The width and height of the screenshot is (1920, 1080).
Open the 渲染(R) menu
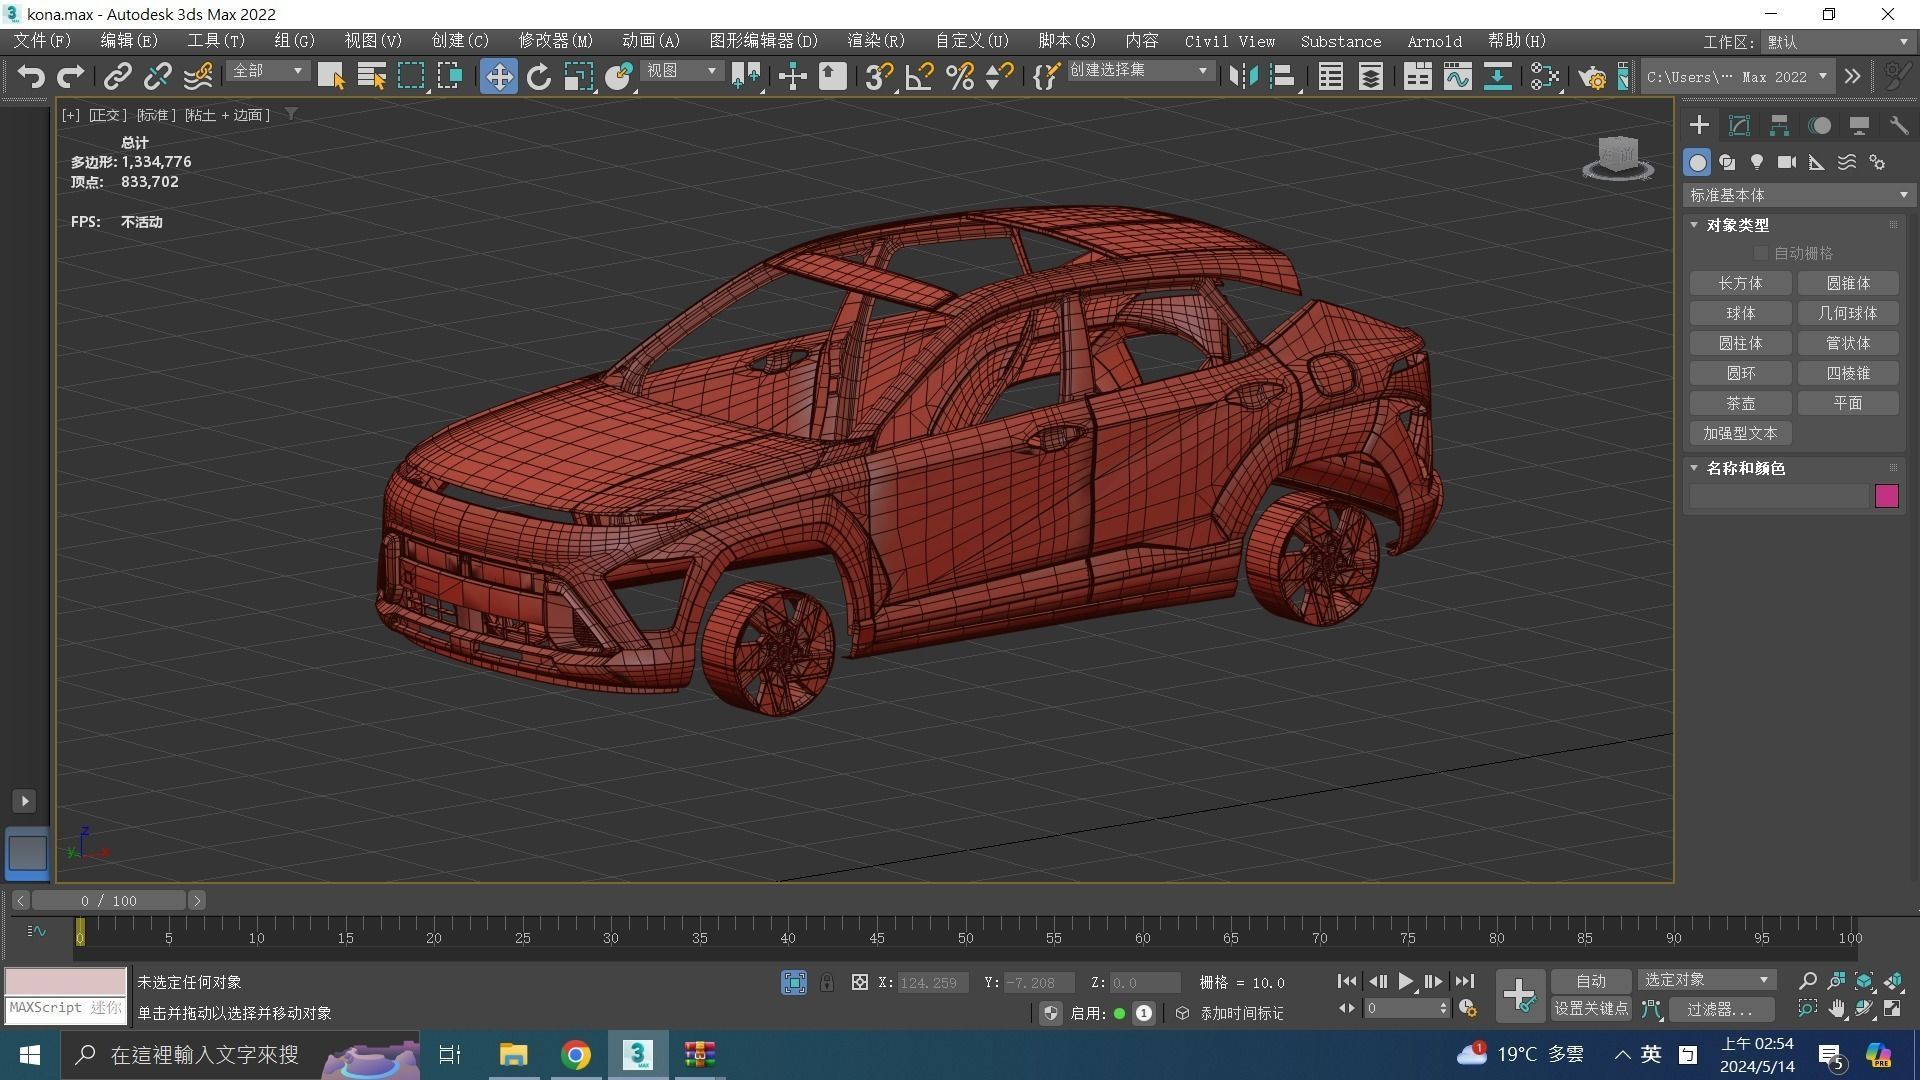pyautogui.click(x=875, y=41)
